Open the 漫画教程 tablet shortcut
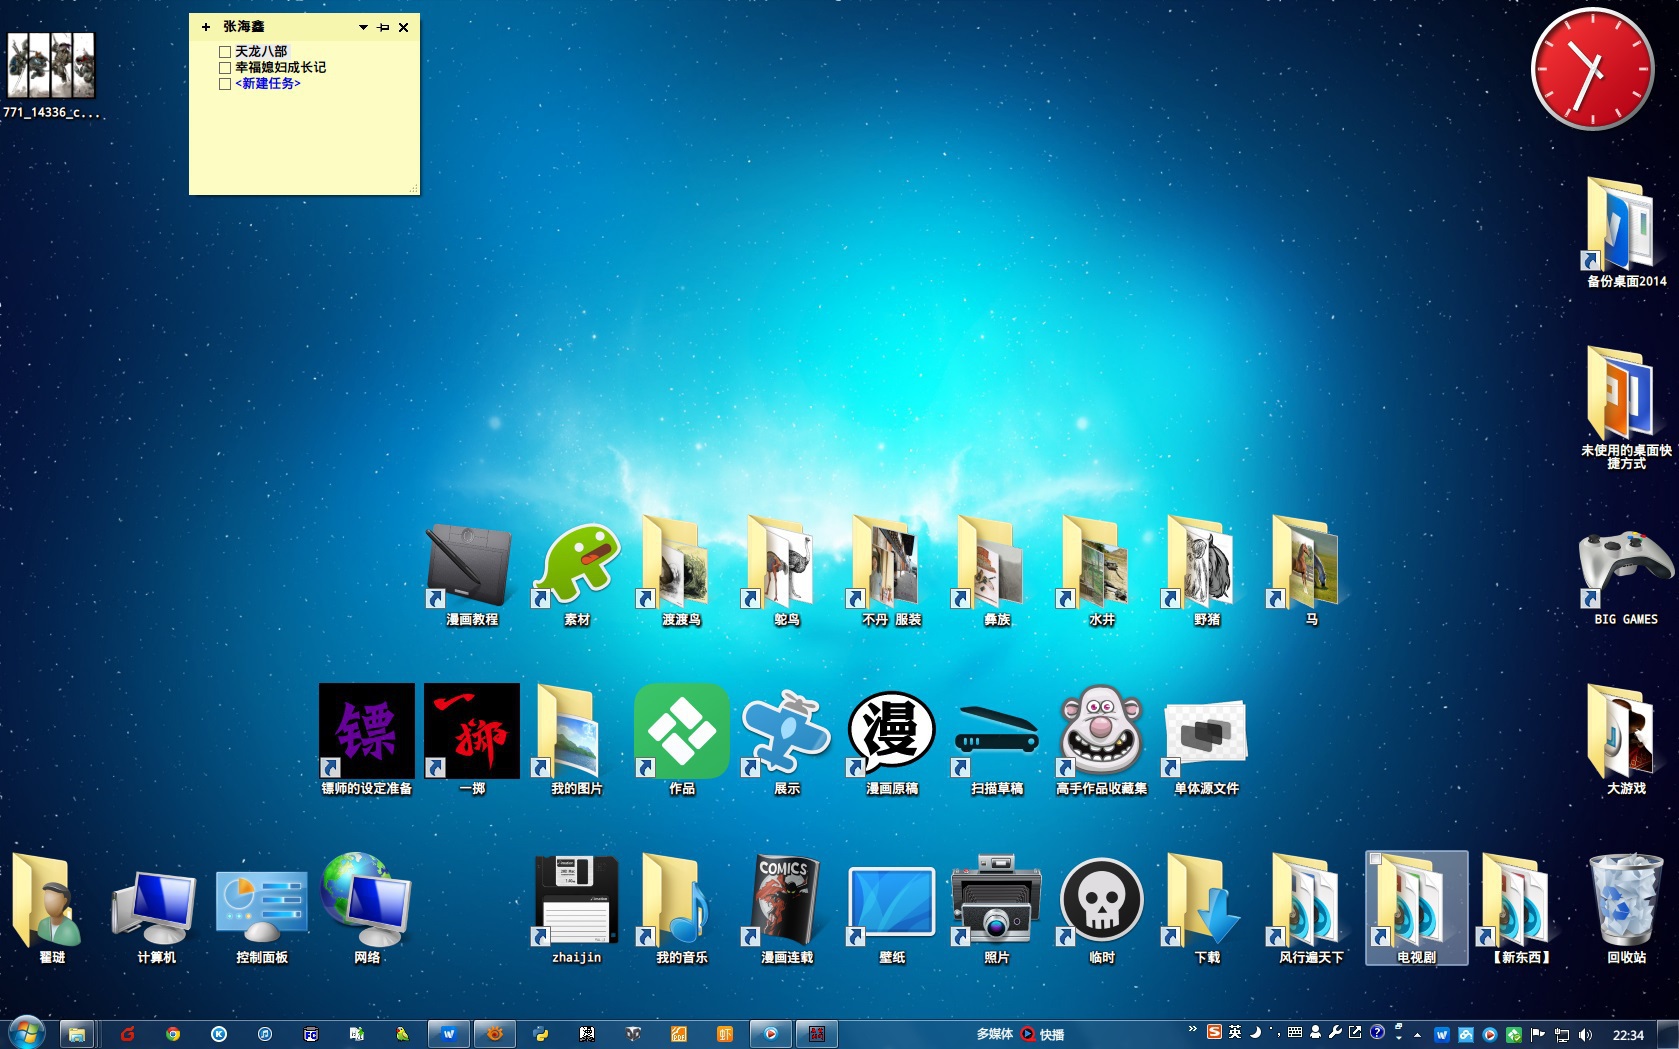 coord(470,567)
